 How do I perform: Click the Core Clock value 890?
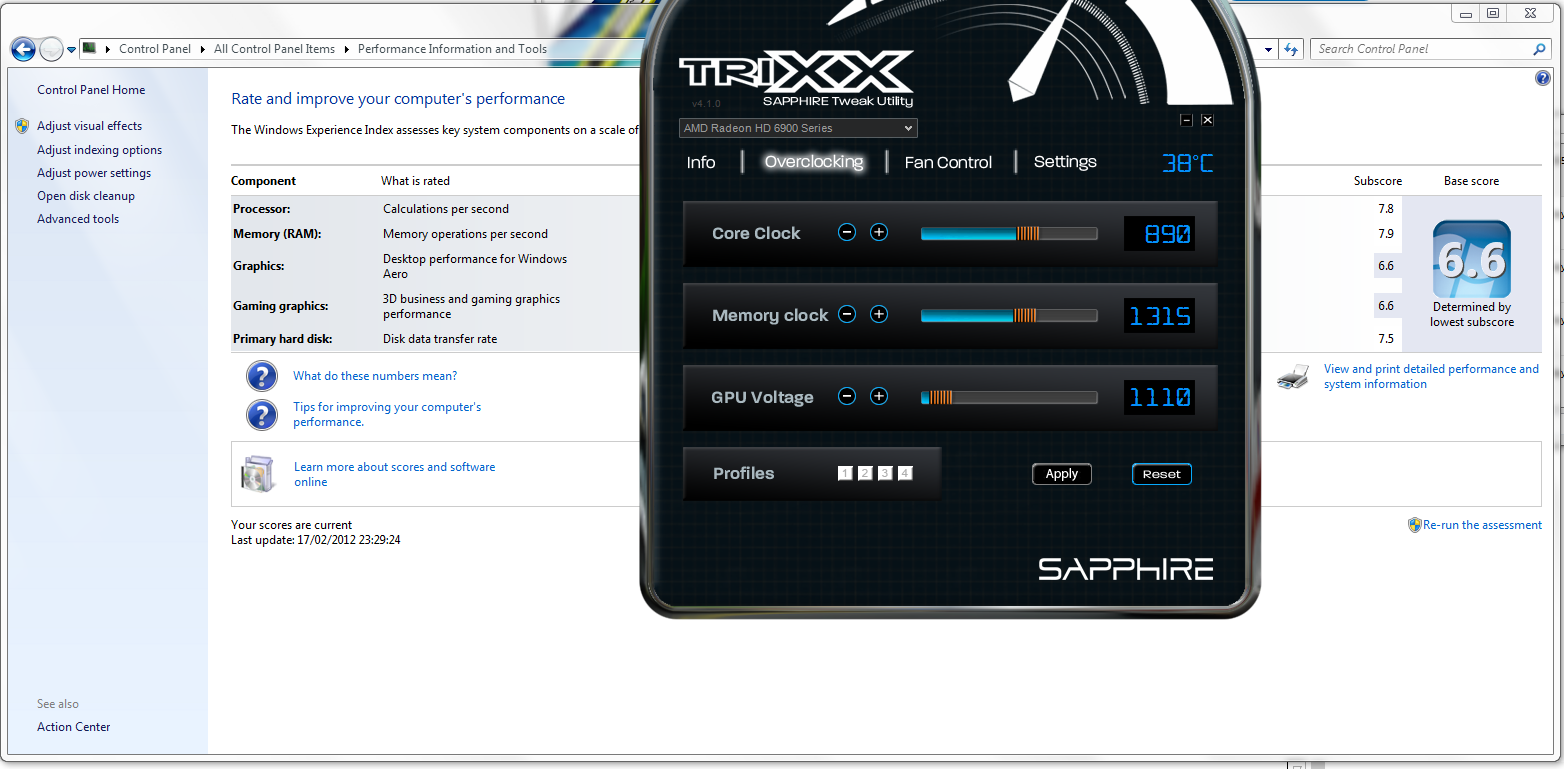[1159, 234]
